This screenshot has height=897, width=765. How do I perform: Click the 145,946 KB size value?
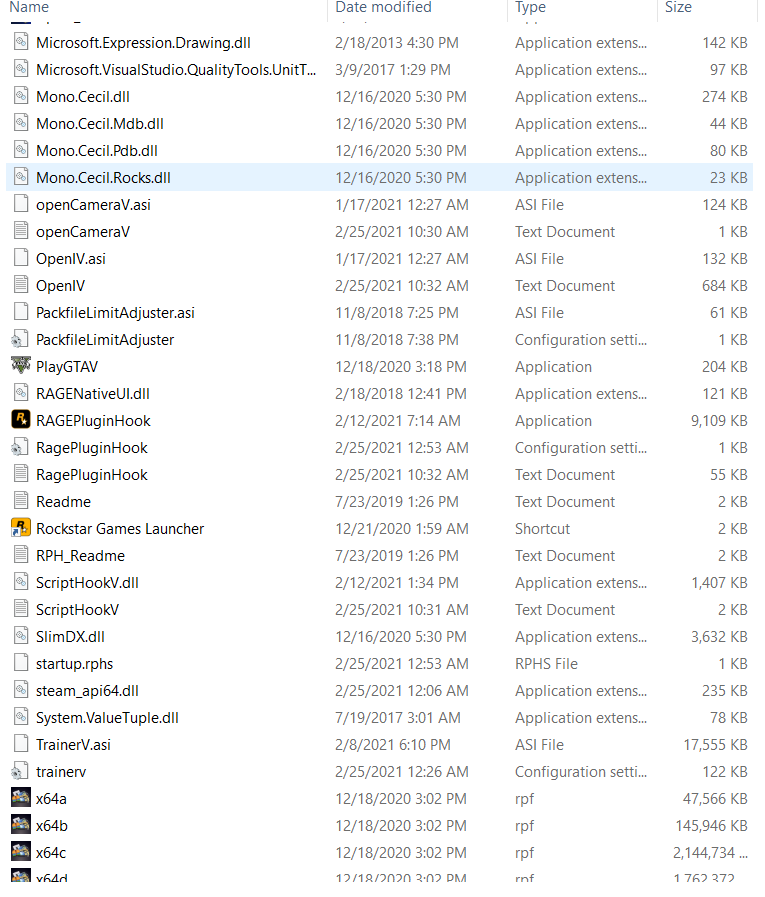711,825
